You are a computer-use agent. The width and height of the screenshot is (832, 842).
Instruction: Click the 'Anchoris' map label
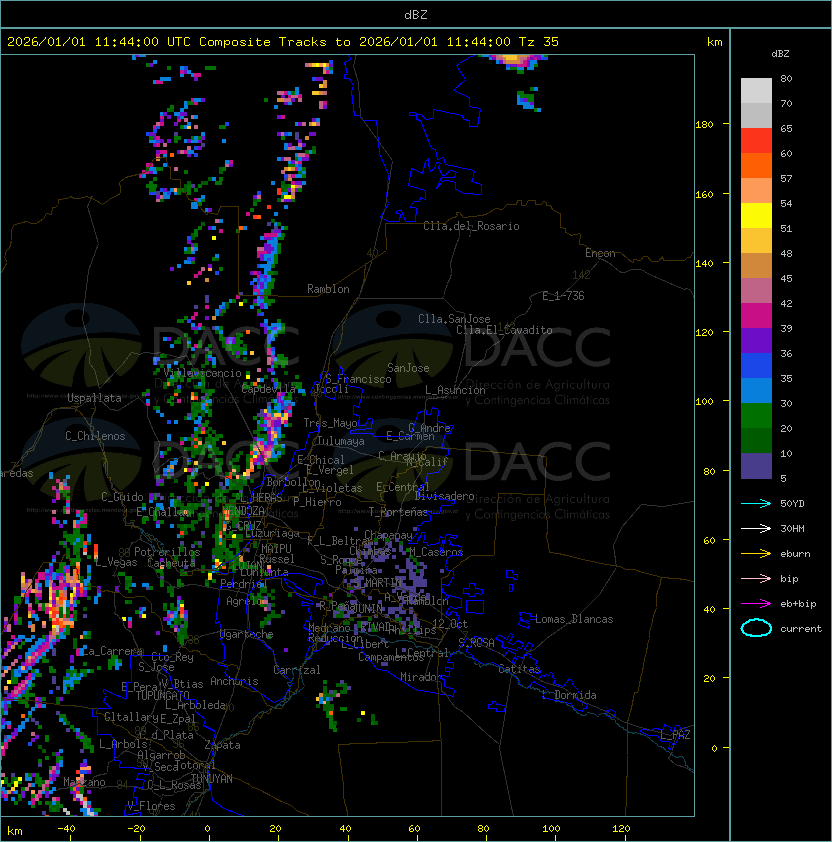coord(234,681)
